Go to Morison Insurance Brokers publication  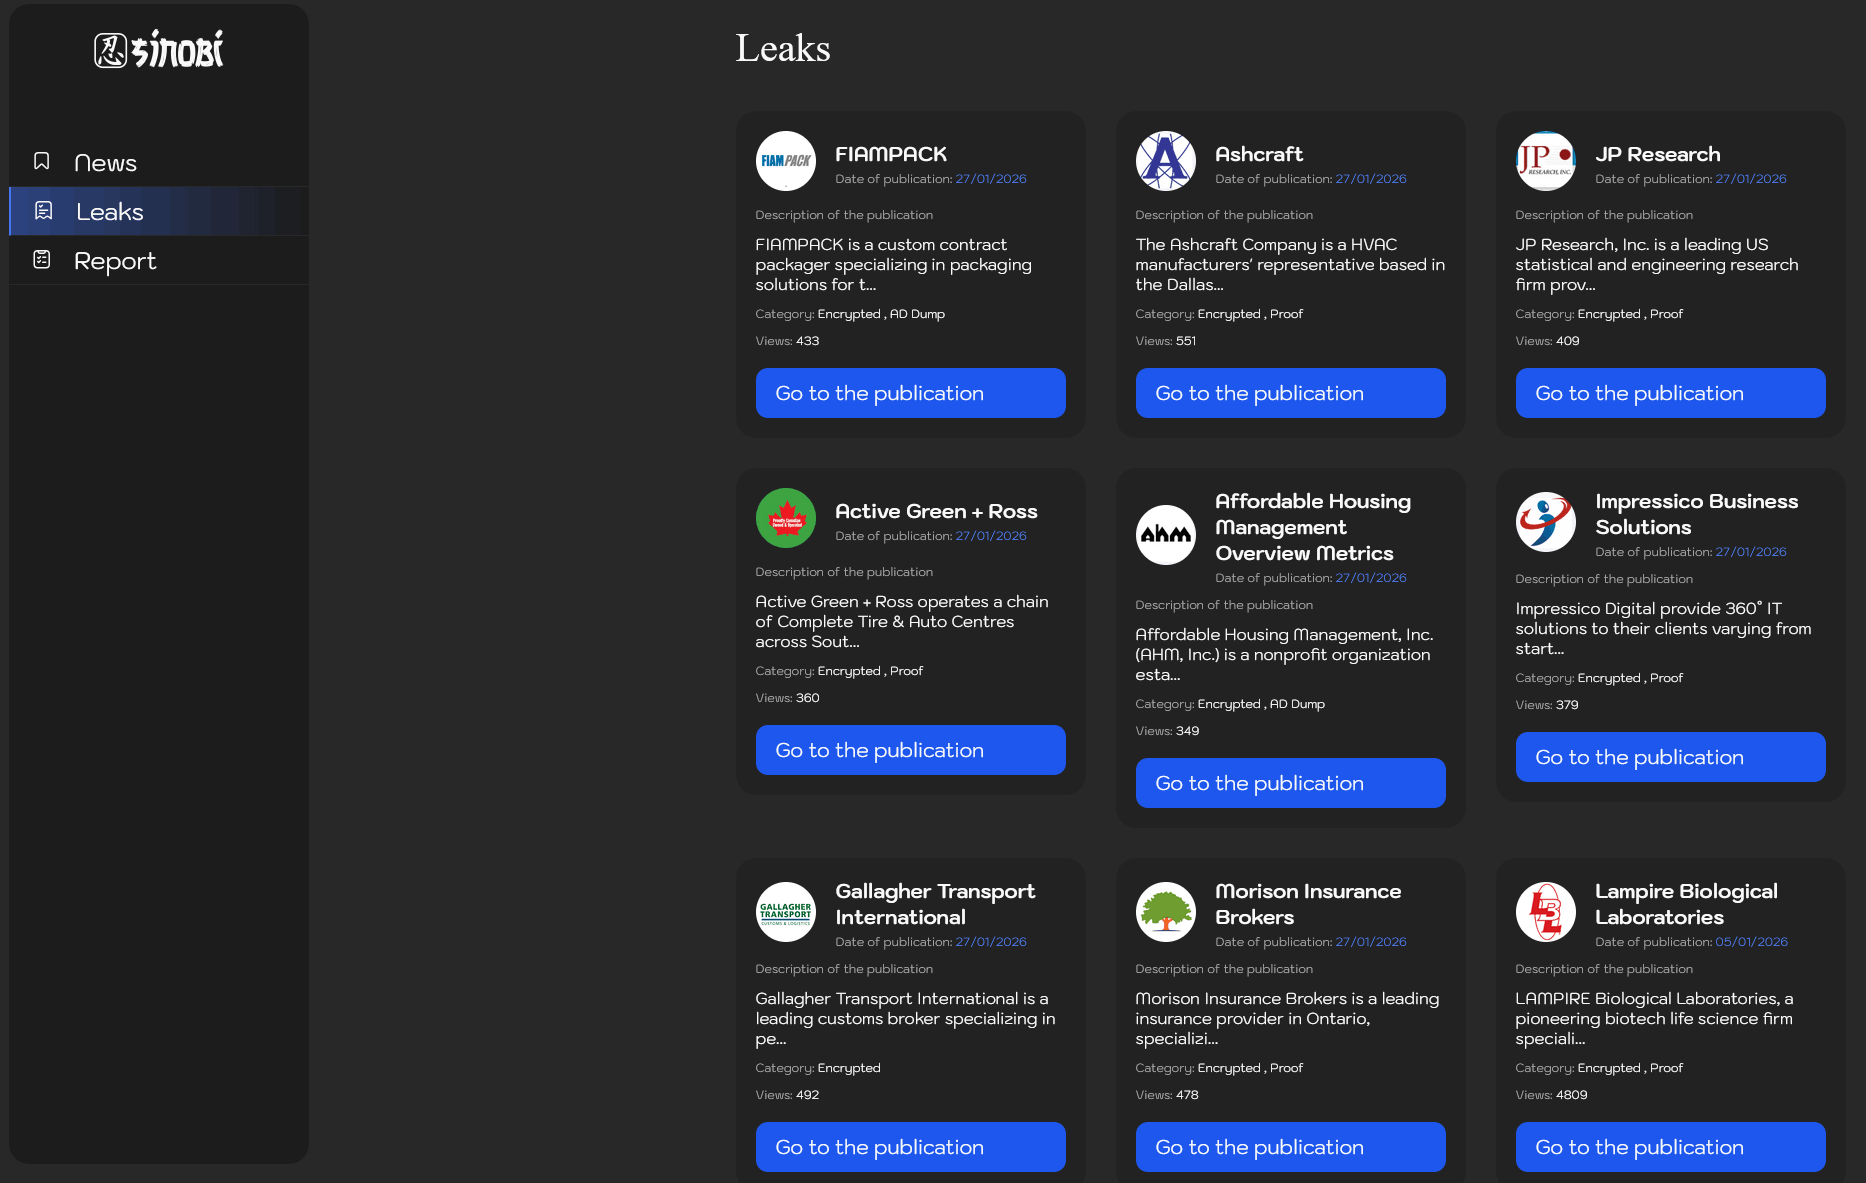[1291, 1147]
